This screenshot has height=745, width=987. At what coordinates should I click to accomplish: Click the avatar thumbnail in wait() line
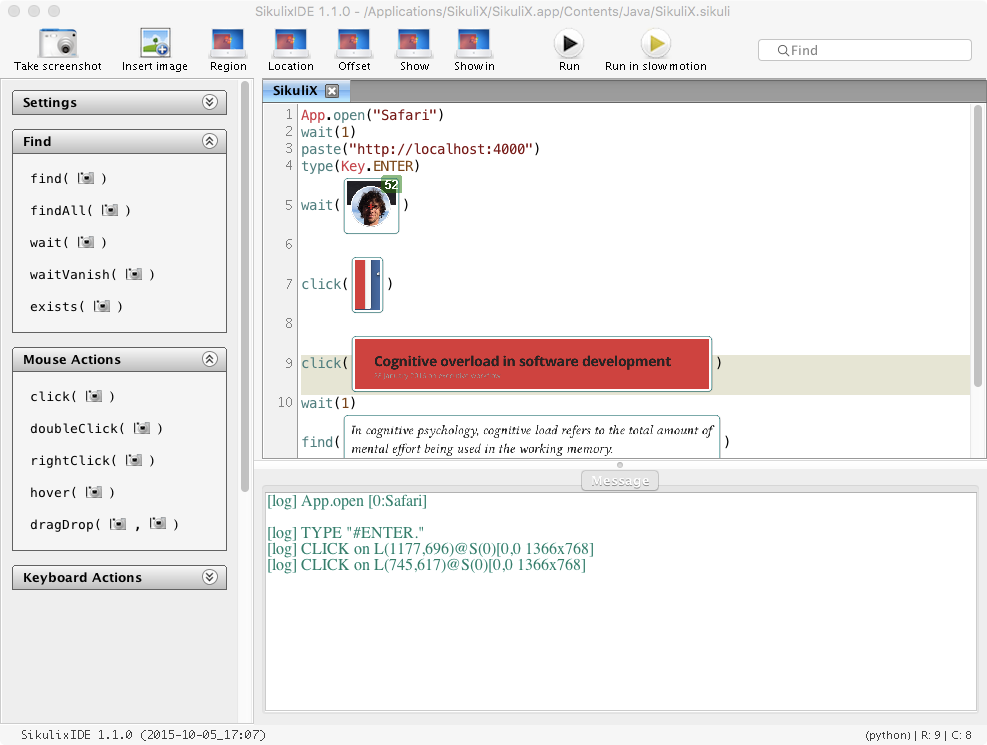(371, 206)
